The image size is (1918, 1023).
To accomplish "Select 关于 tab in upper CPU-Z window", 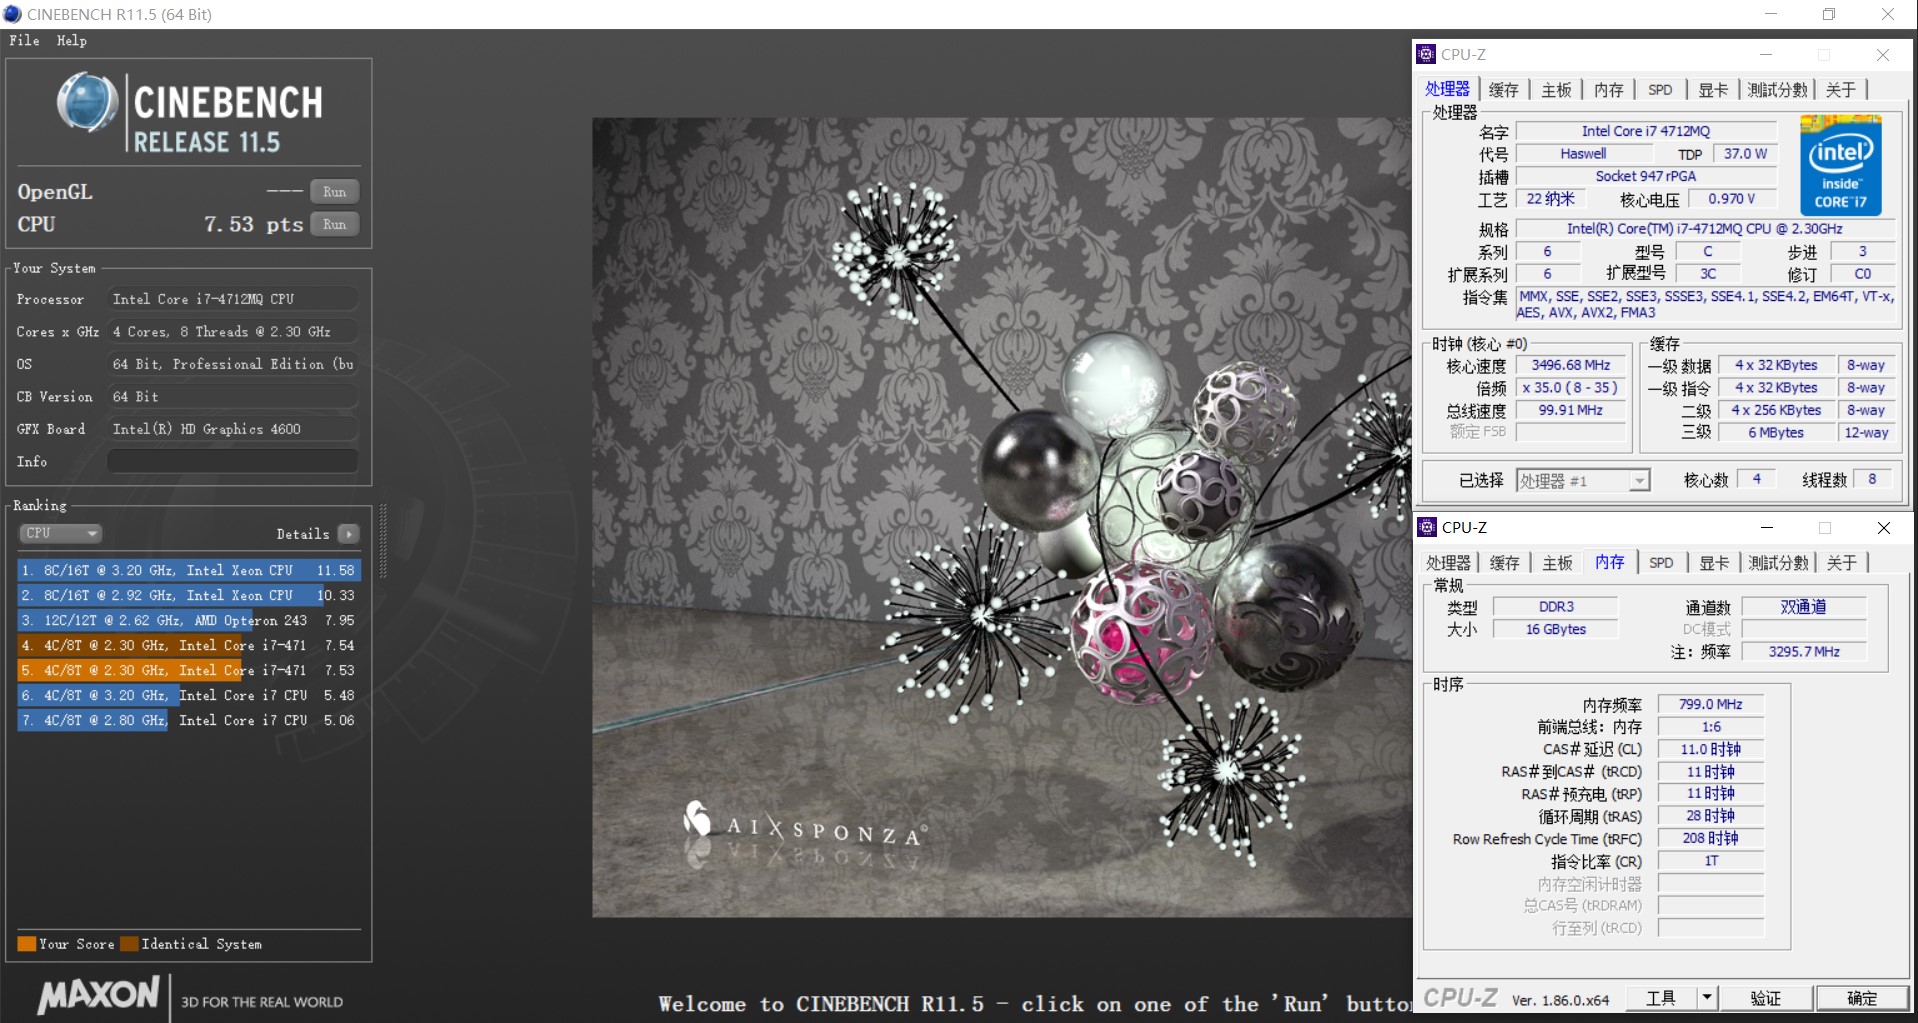I will click(x=1841, y=90).
